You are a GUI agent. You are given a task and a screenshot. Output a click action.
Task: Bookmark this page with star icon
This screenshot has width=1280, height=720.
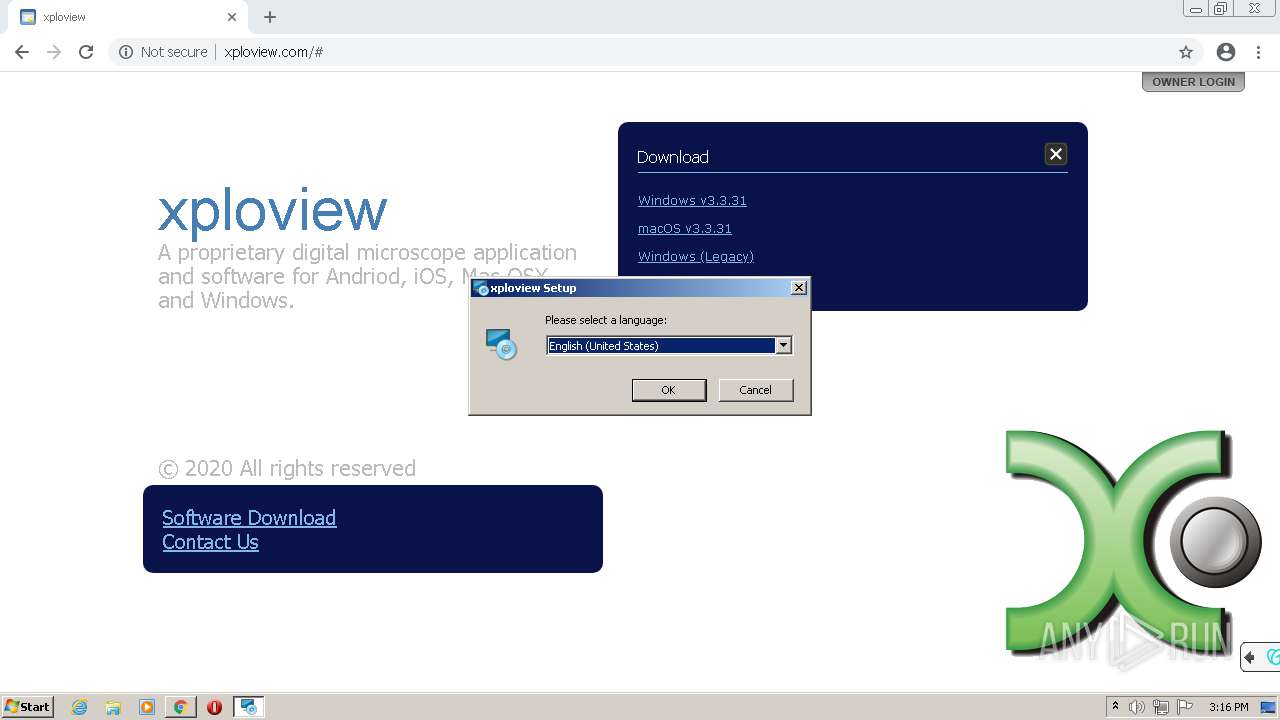[1186, 52]
